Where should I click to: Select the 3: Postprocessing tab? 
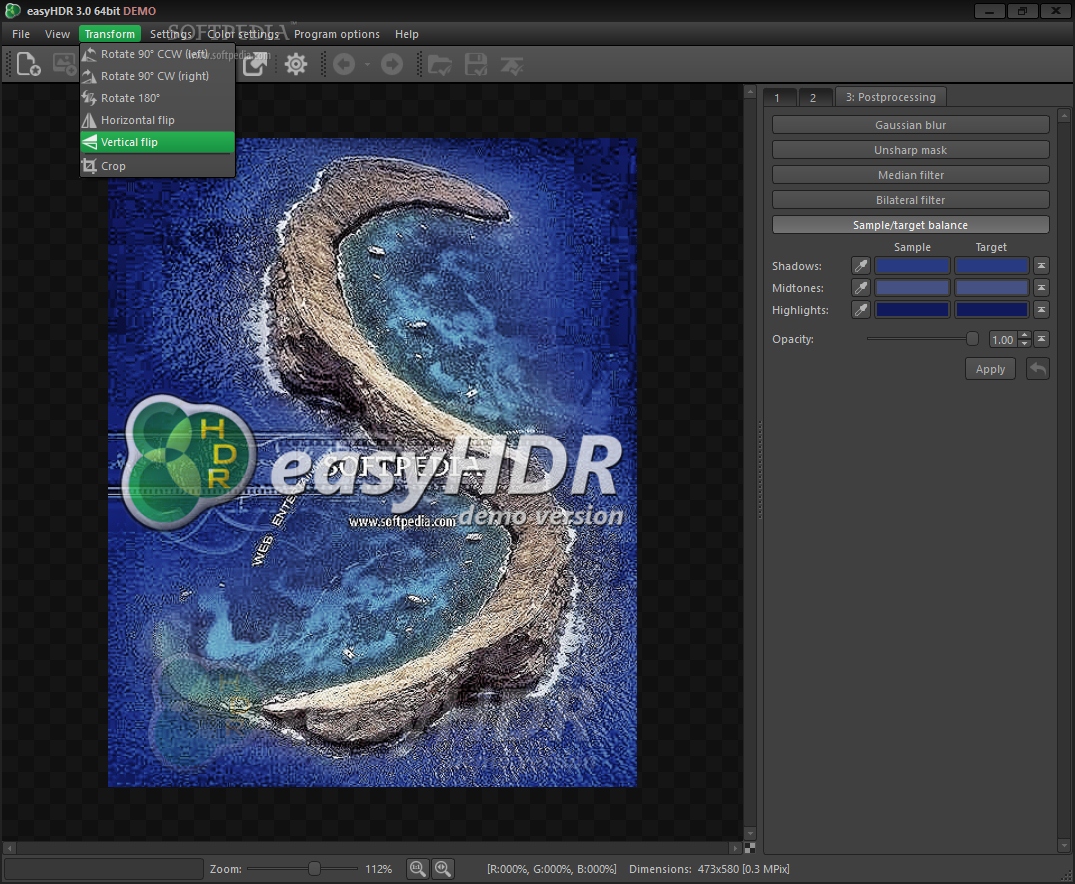point(891,97)
